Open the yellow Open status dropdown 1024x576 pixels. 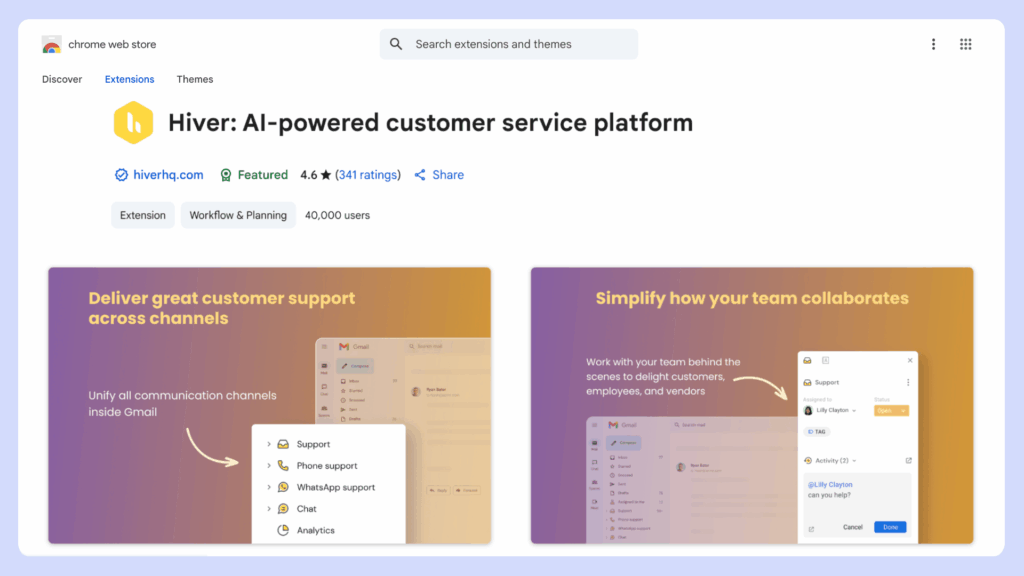tap(890, 410)
